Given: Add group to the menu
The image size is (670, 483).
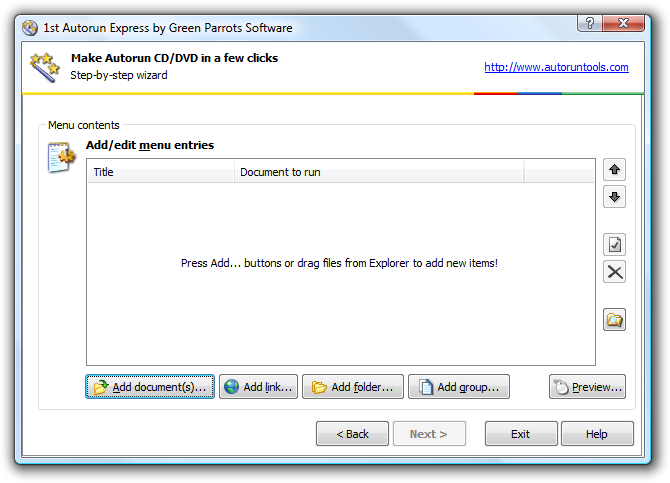Looking at the screenshot, I should click(x=458, y=387).
